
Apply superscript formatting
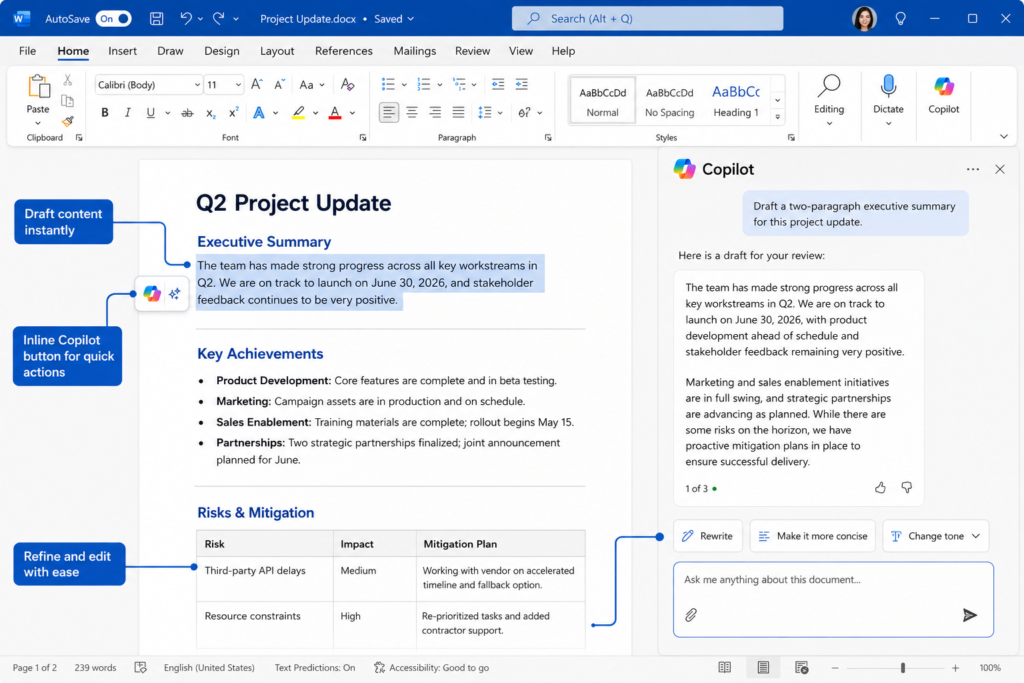click(233, 112)
